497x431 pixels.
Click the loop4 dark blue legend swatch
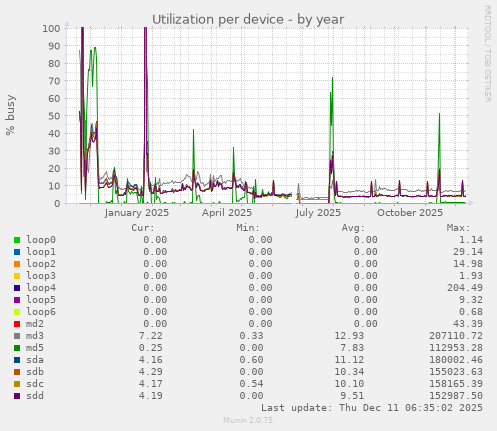click(x=17, y=288)
